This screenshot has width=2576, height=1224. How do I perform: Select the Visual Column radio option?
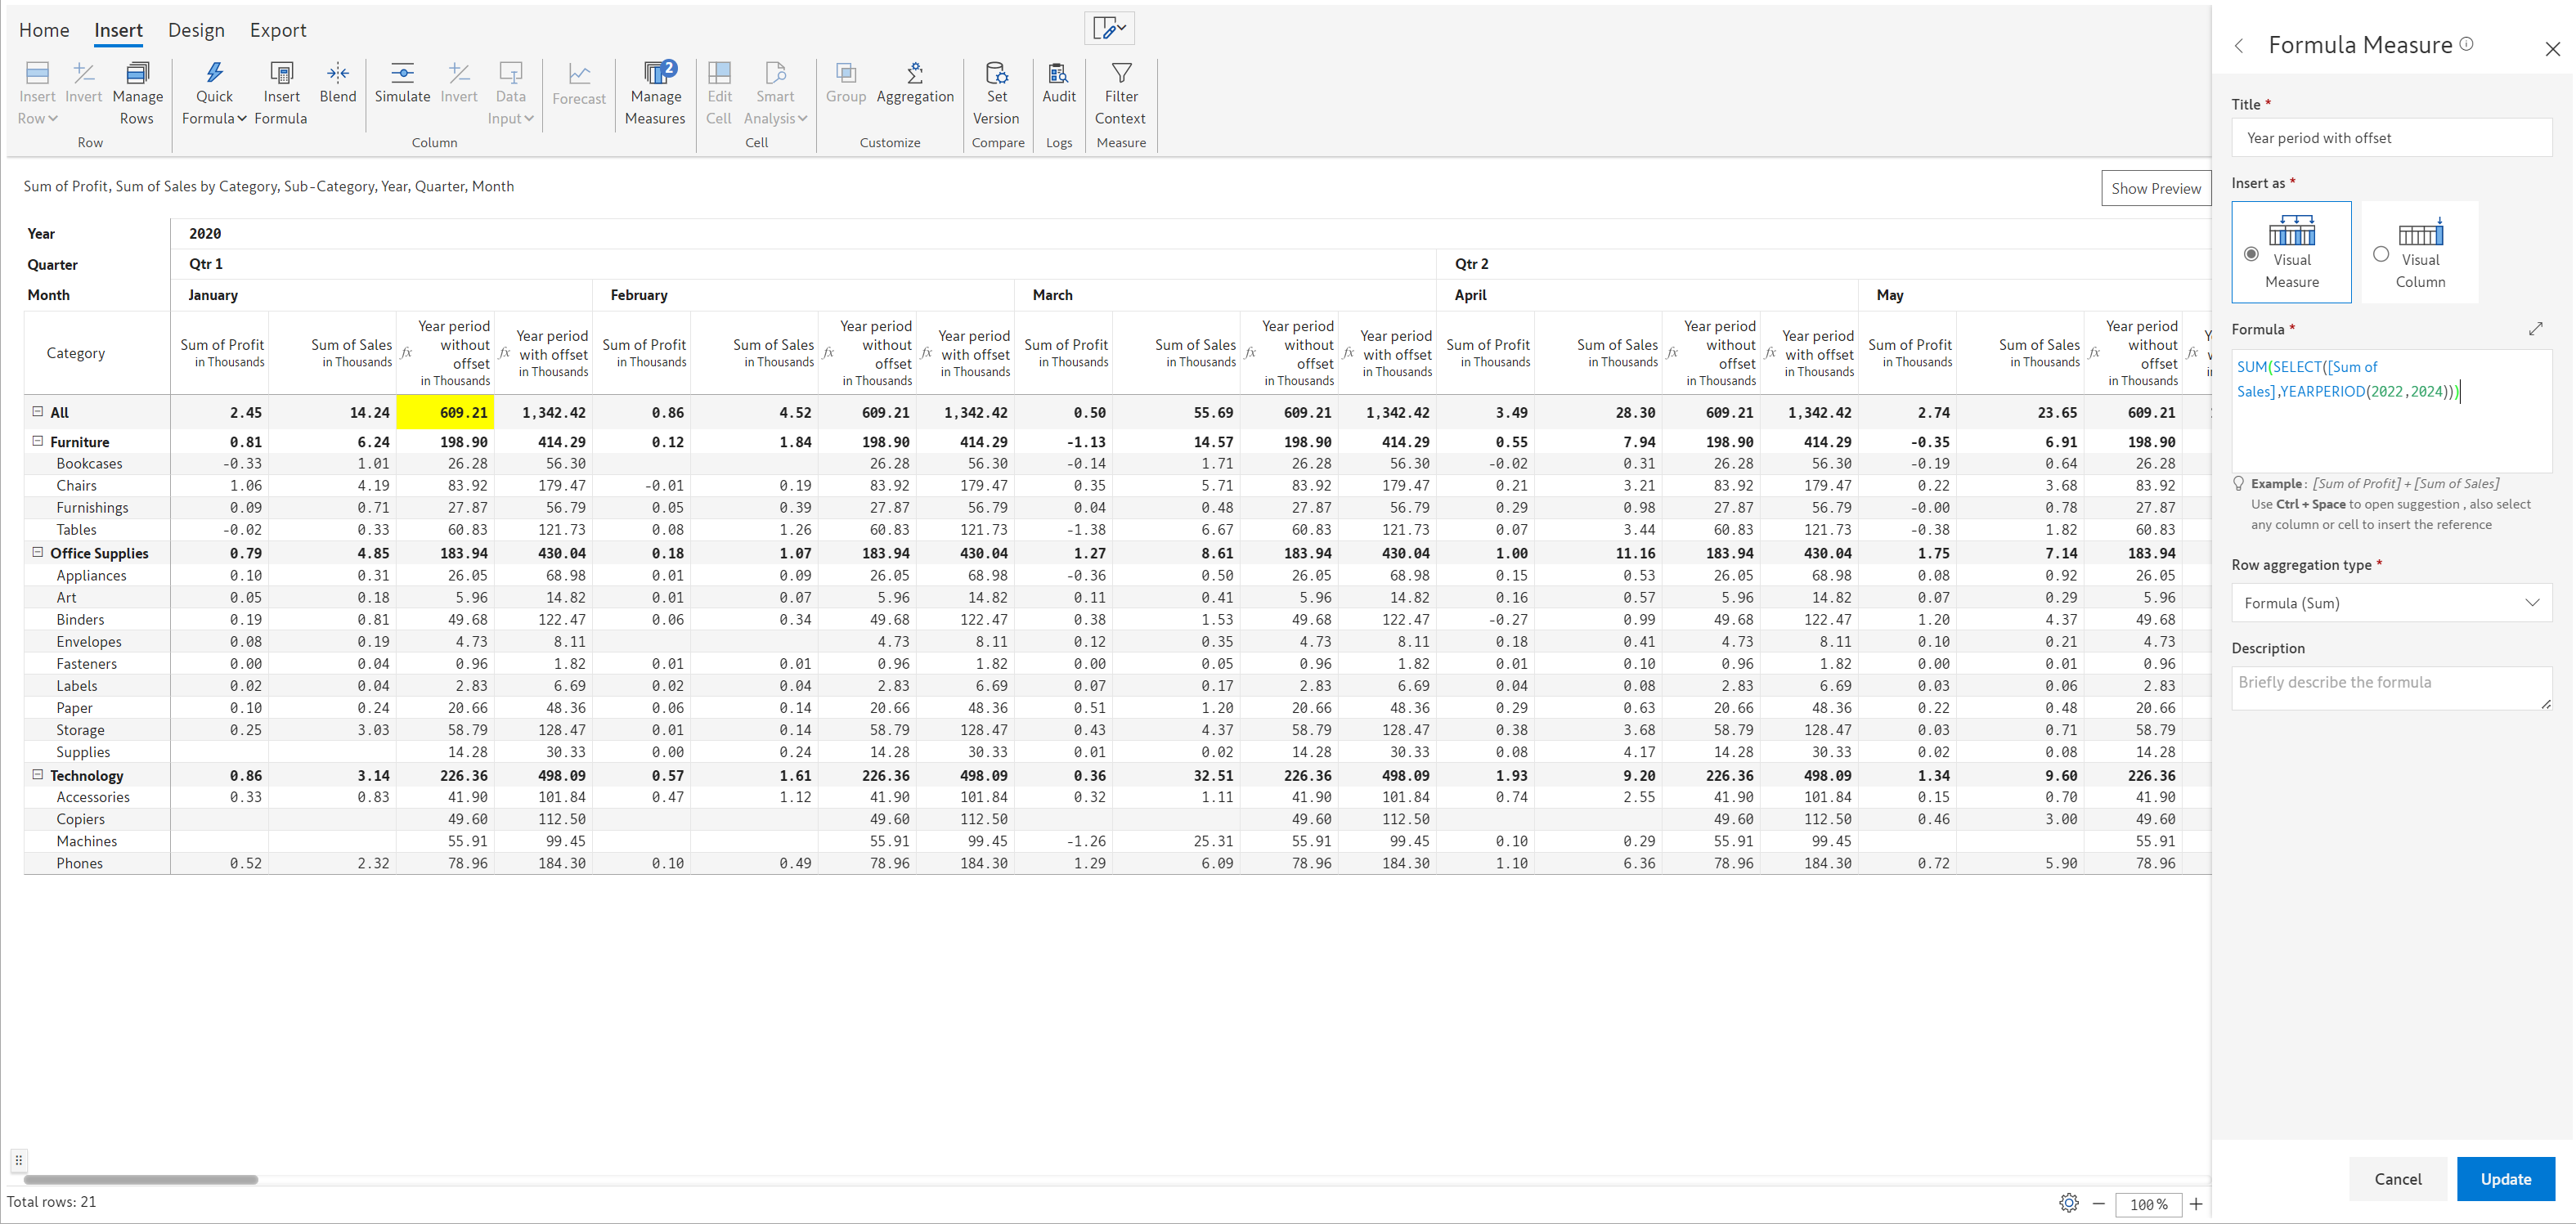tap(2381, 254)
